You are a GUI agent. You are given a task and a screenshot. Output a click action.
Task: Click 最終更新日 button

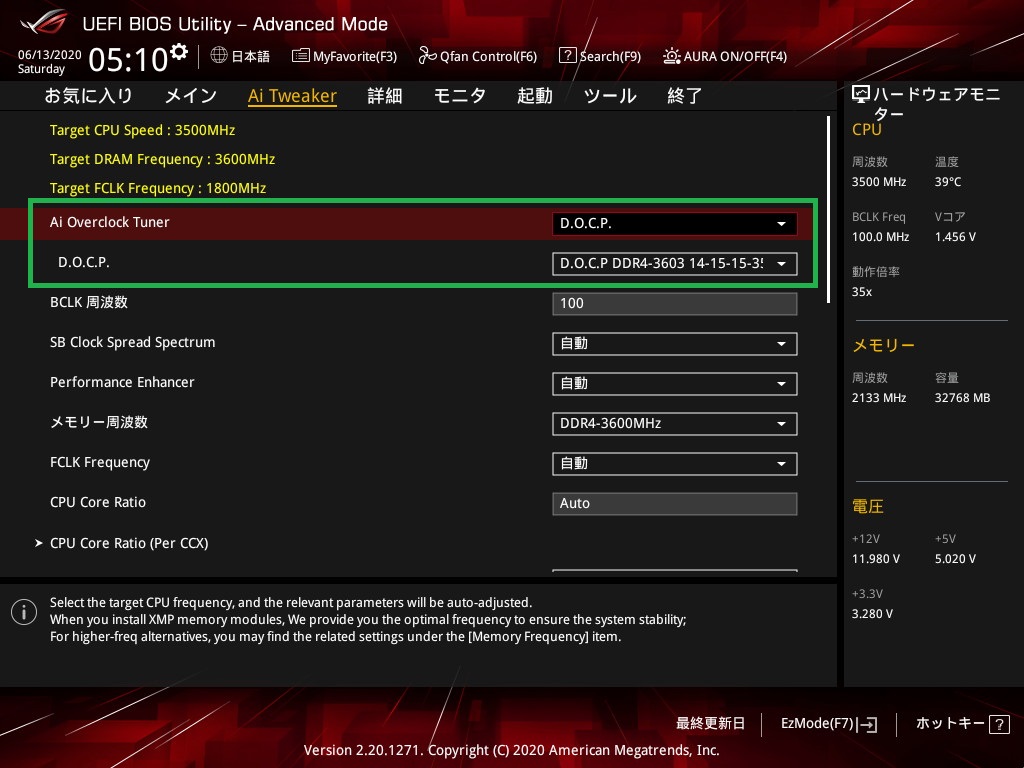coord(711,723)
